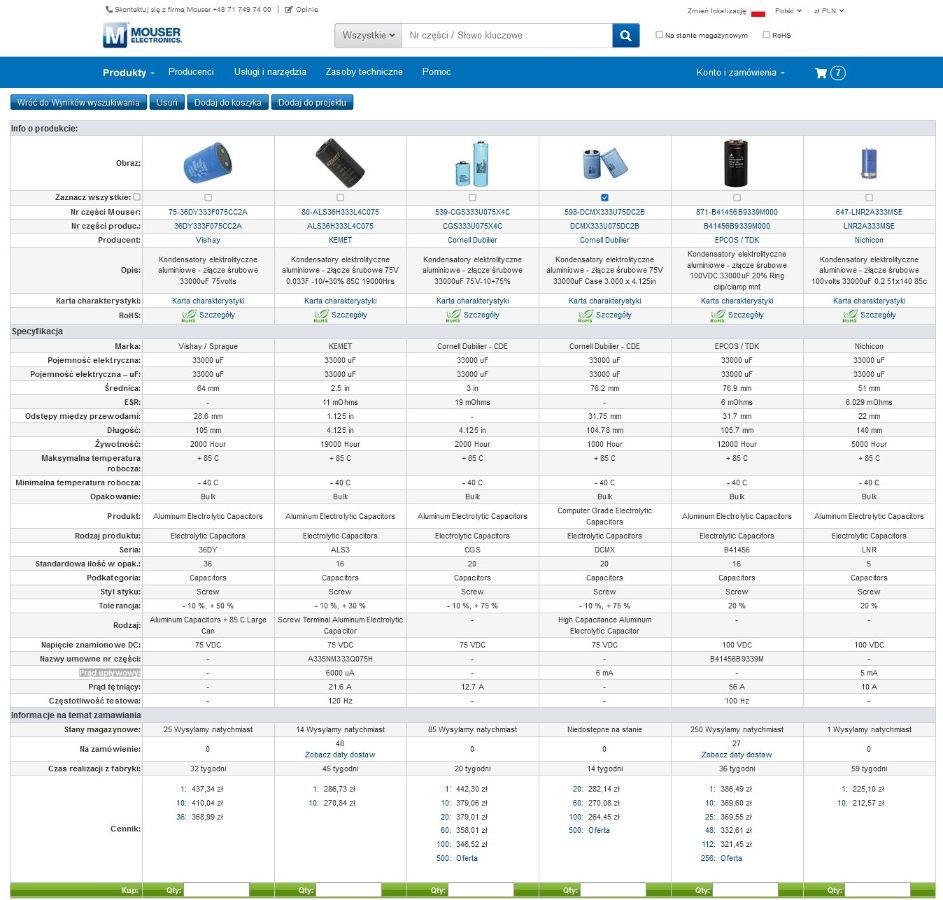This screenshot has width=943, height=900.
Task: Click Qty field for KEMET column
Action: pyautogui.click(x=348, y=890)
